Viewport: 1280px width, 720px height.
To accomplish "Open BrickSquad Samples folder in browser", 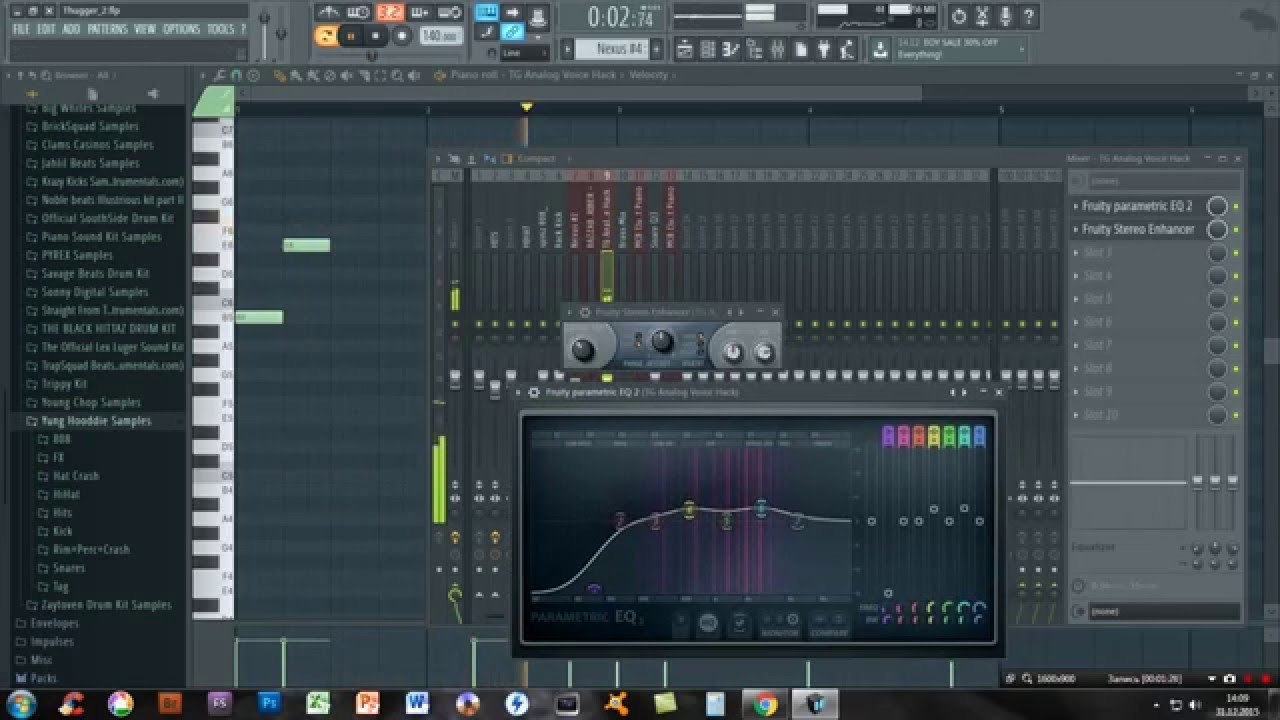I will [x=90, y=126].
